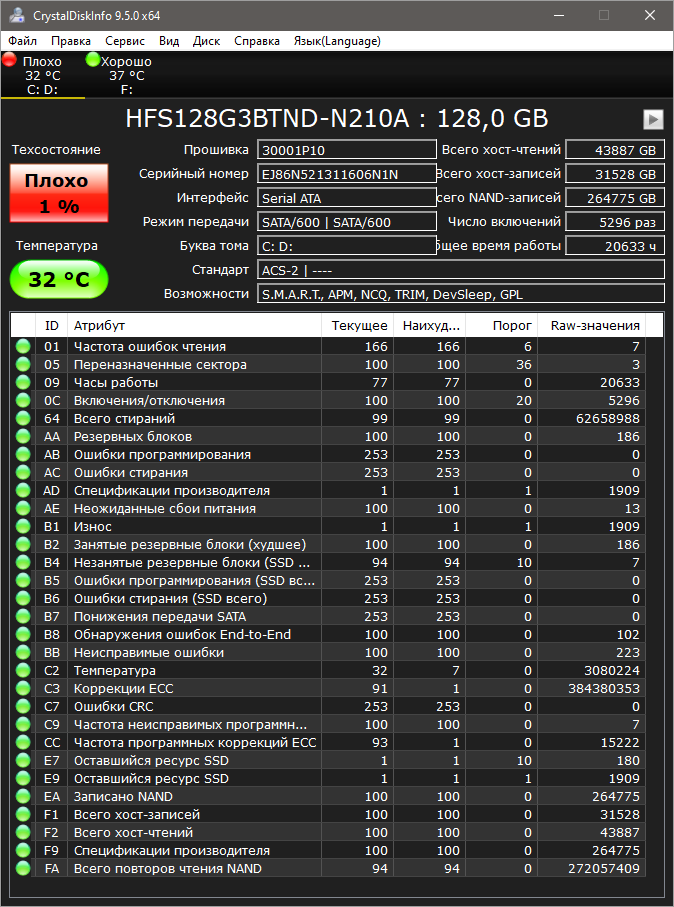Click total NAND writes value 264775 GB

tap(615, 198)
